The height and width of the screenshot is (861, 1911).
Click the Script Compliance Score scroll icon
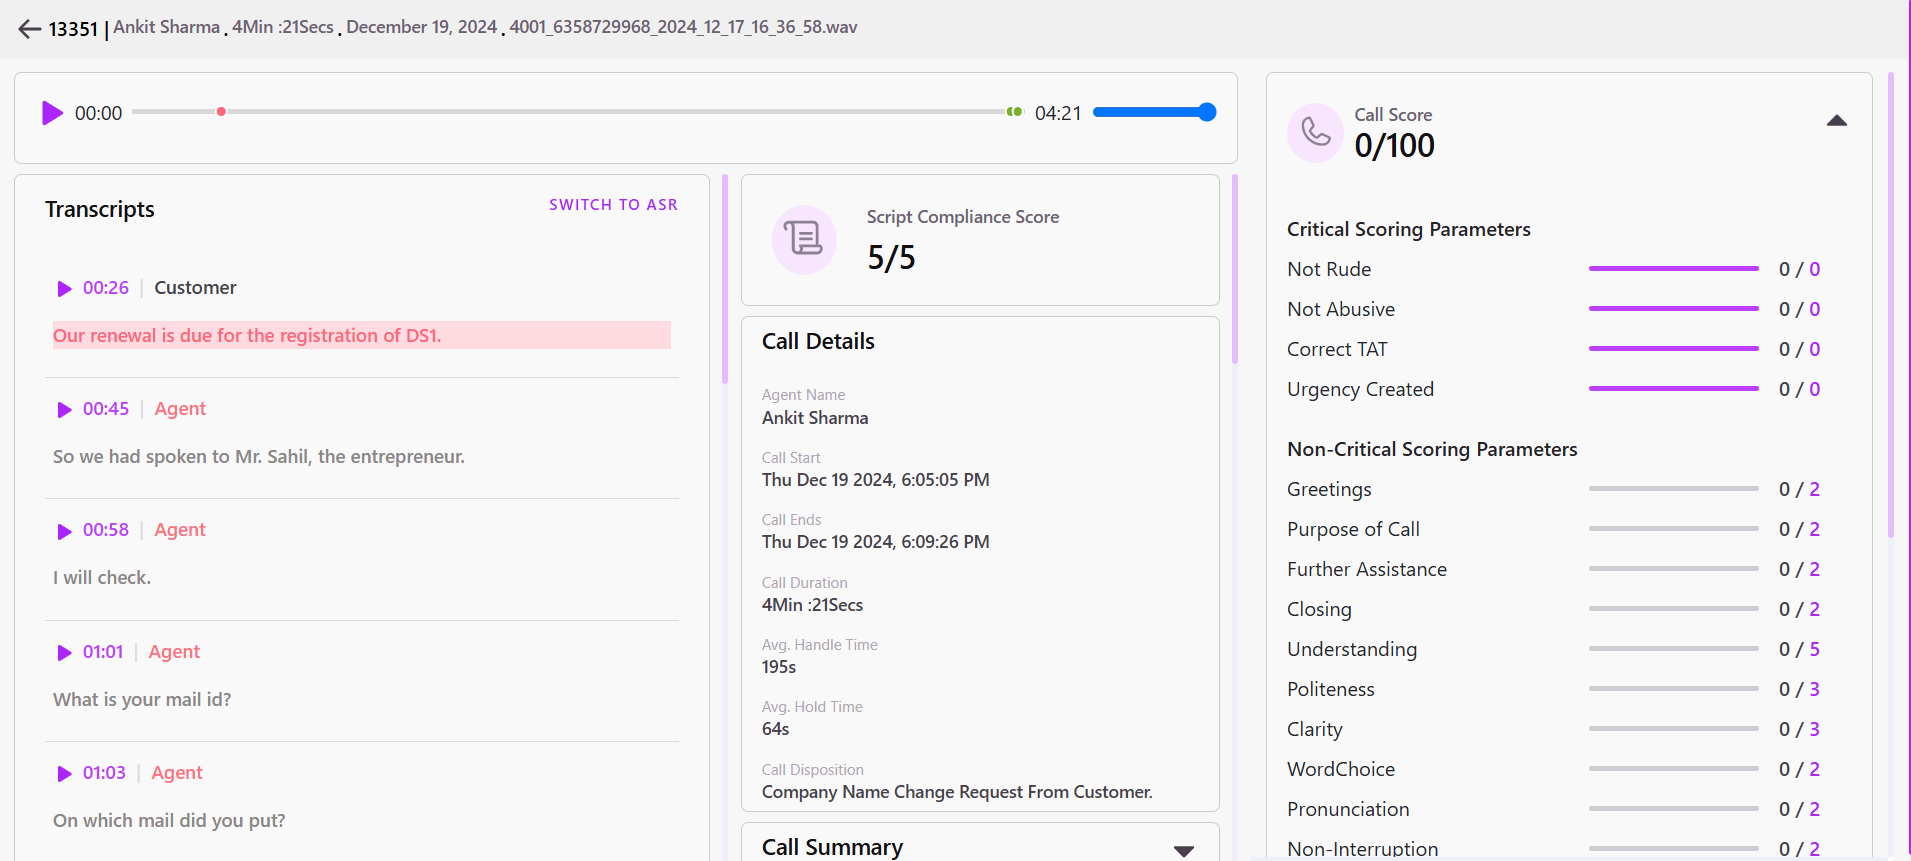[804, 239]
